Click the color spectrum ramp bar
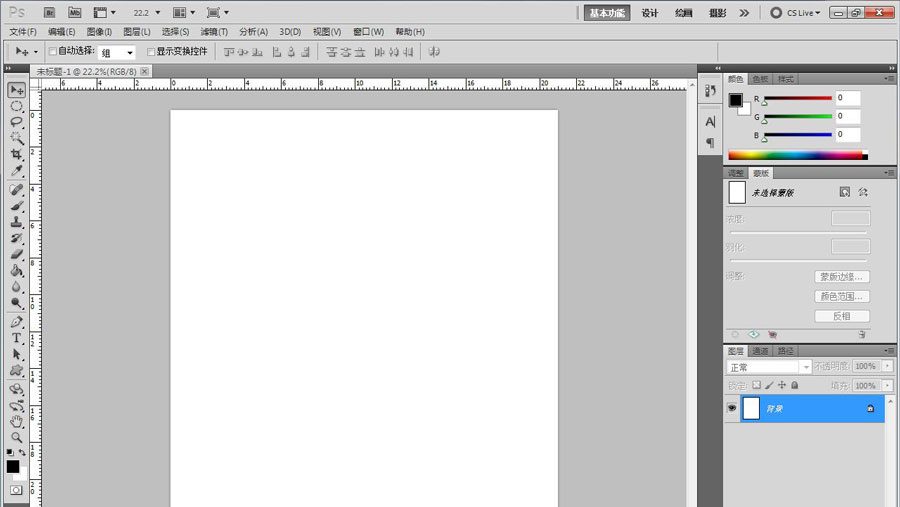Viewport: 900px width, 507px height. pos(795,155)
